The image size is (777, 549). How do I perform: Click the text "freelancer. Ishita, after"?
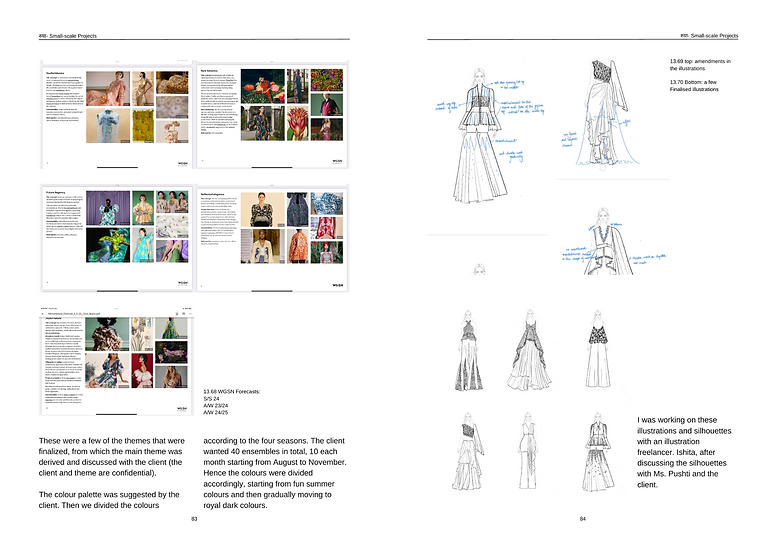676,452
